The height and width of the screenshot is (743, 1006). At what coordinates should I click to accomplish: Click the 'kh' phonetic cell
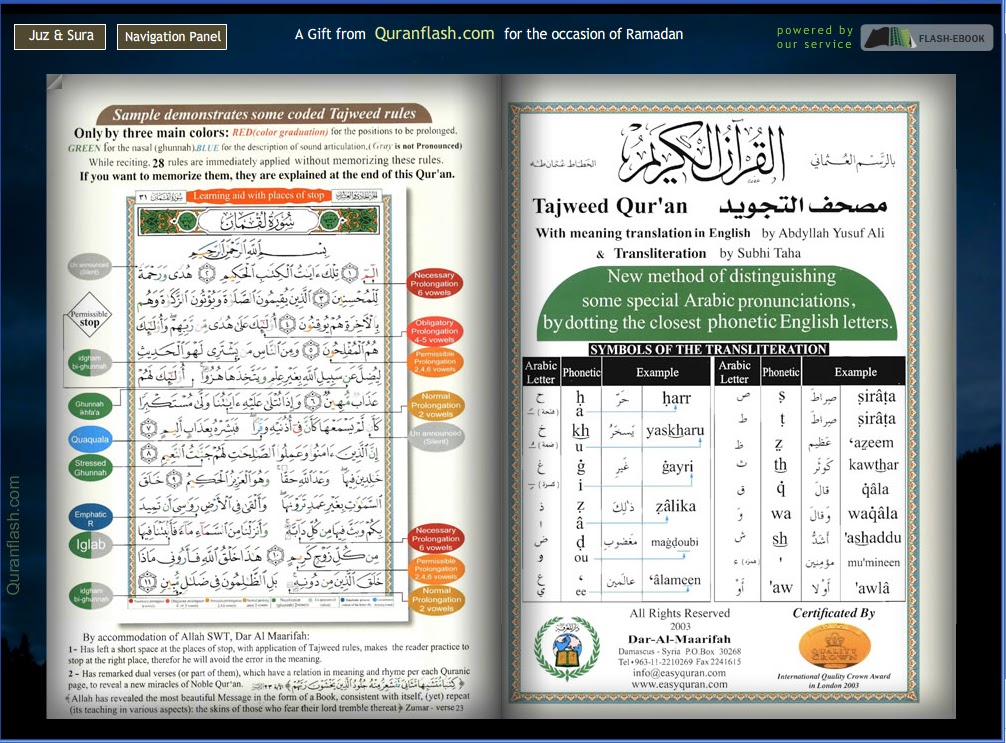coord(581,431)
